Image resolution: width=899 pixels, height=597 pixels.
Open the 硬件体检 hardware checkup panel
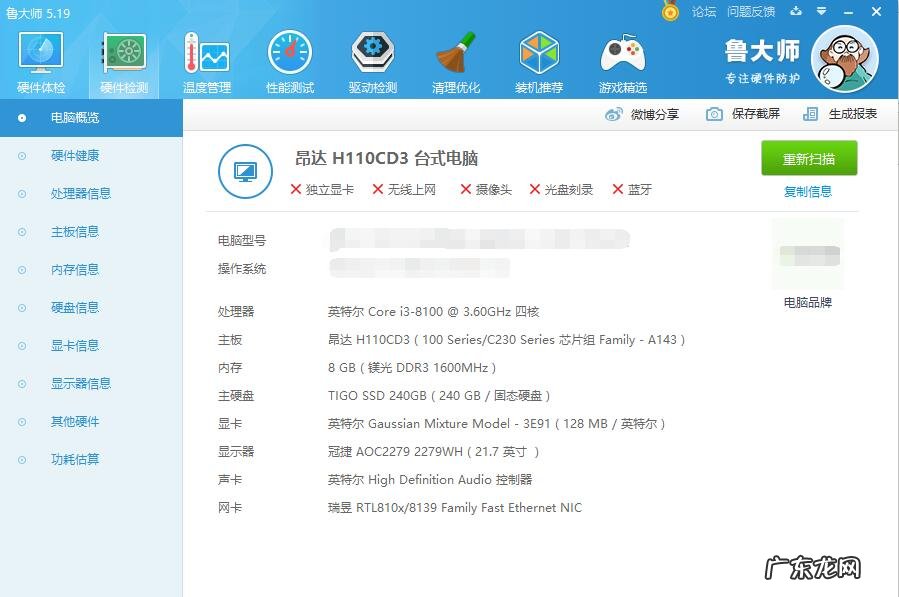pos(39,60)
